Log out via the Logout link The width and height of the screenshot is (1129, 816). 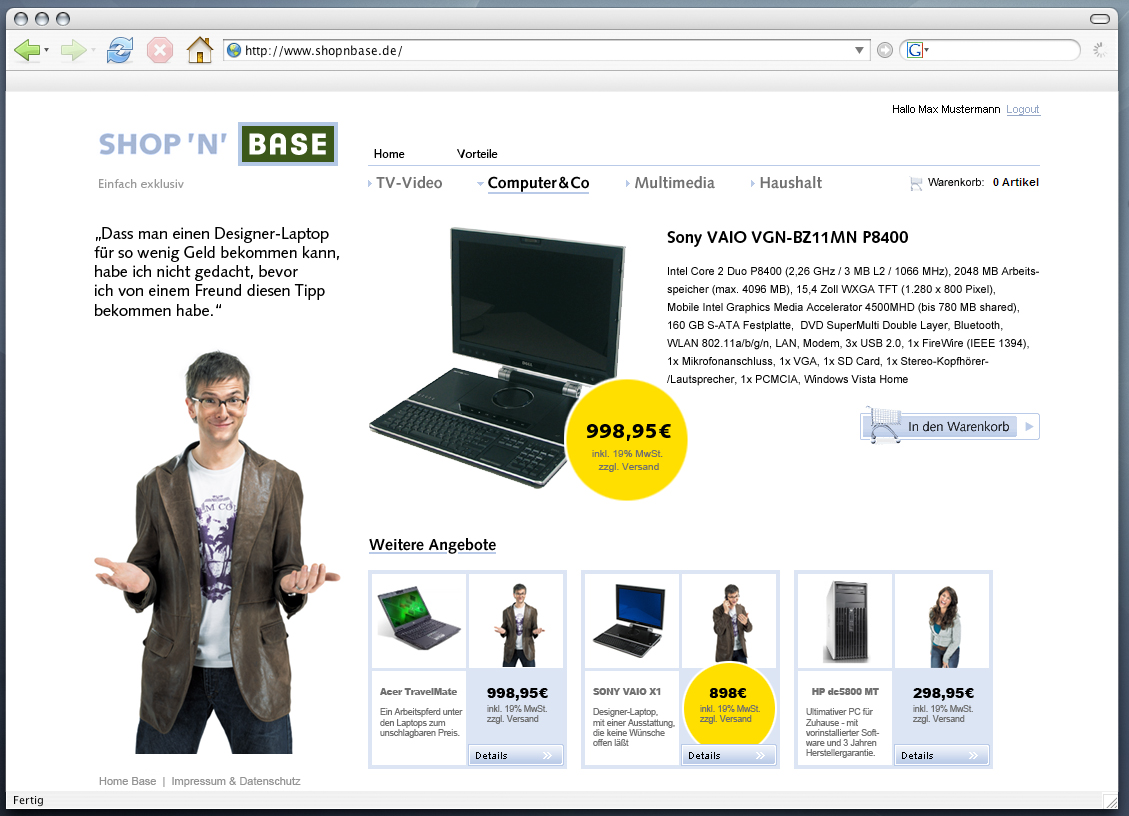[1022, 109]
